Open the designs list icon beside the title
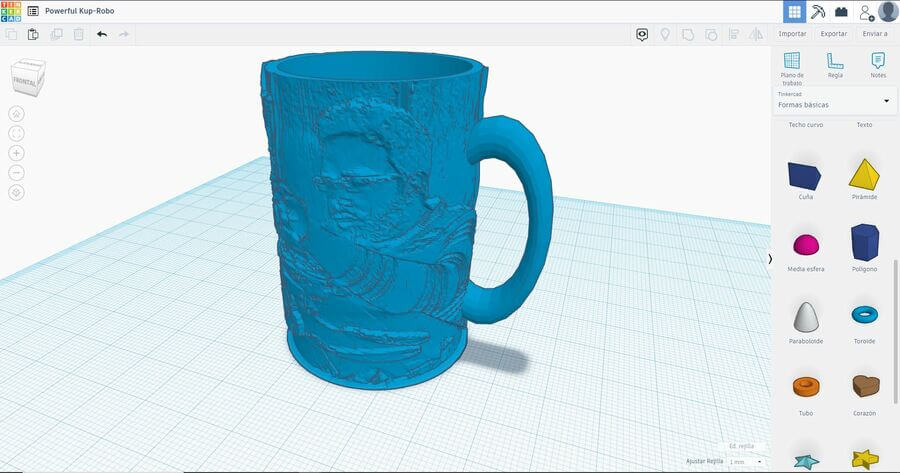The width and height of the screenshot is (900, 473). click(33, 11)
